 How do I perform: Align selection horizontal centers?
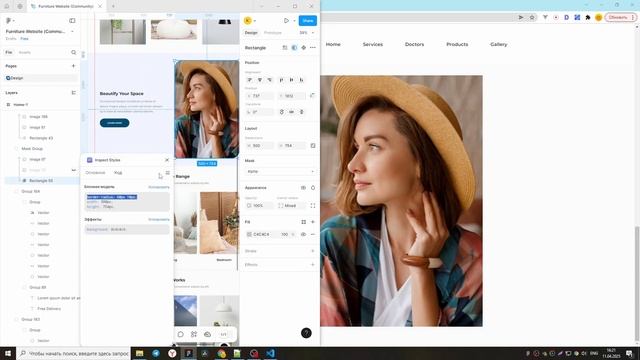click(x=260, y=80)
